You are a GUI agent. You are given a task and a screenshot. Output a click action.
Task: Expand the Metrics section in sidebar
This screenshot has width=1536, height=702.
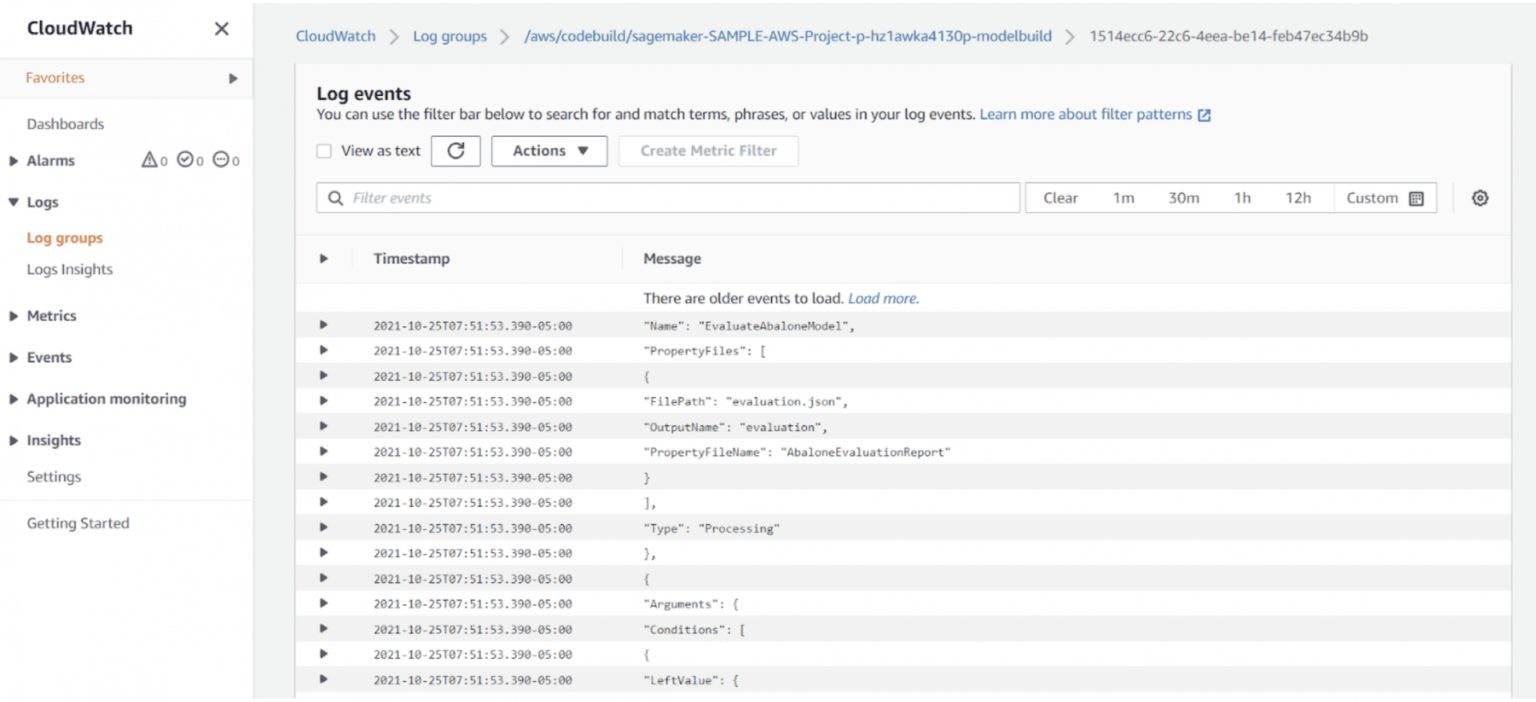pyautogui.click(x=14, y=316)
